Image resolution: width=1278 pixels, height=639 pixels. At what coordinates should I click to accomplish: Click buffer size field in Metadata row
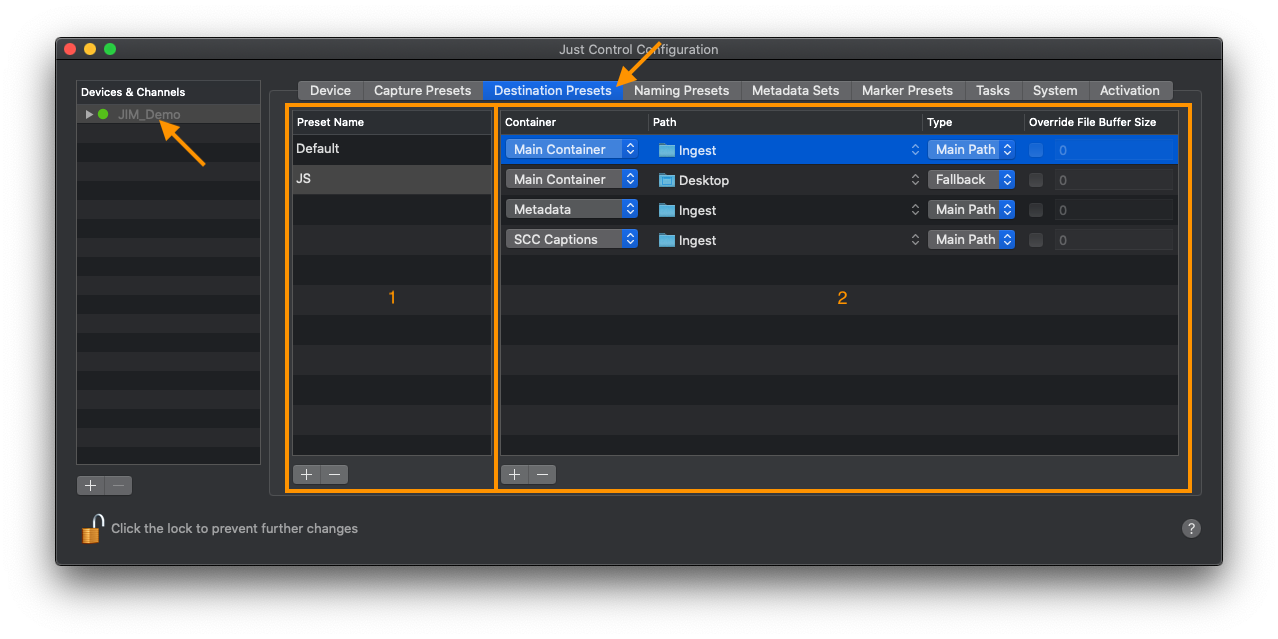[1113, 210]
